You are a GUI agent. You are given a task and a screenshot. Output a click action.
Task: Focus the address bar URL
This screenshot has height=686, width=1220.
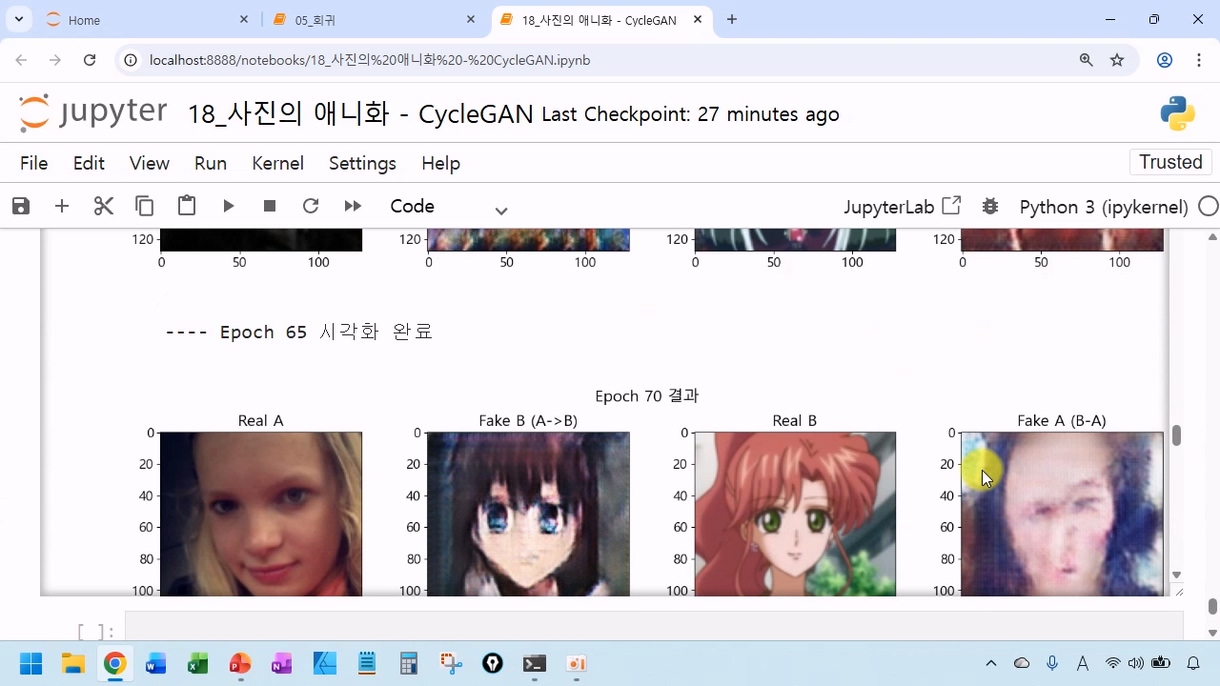370,60
